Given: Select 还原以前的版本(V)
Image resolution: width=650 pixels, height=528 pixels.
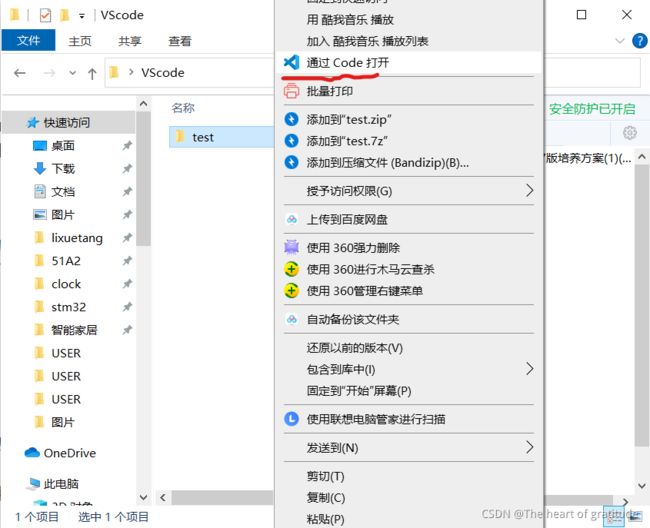Looking at the screenshot, I should 409,348.
